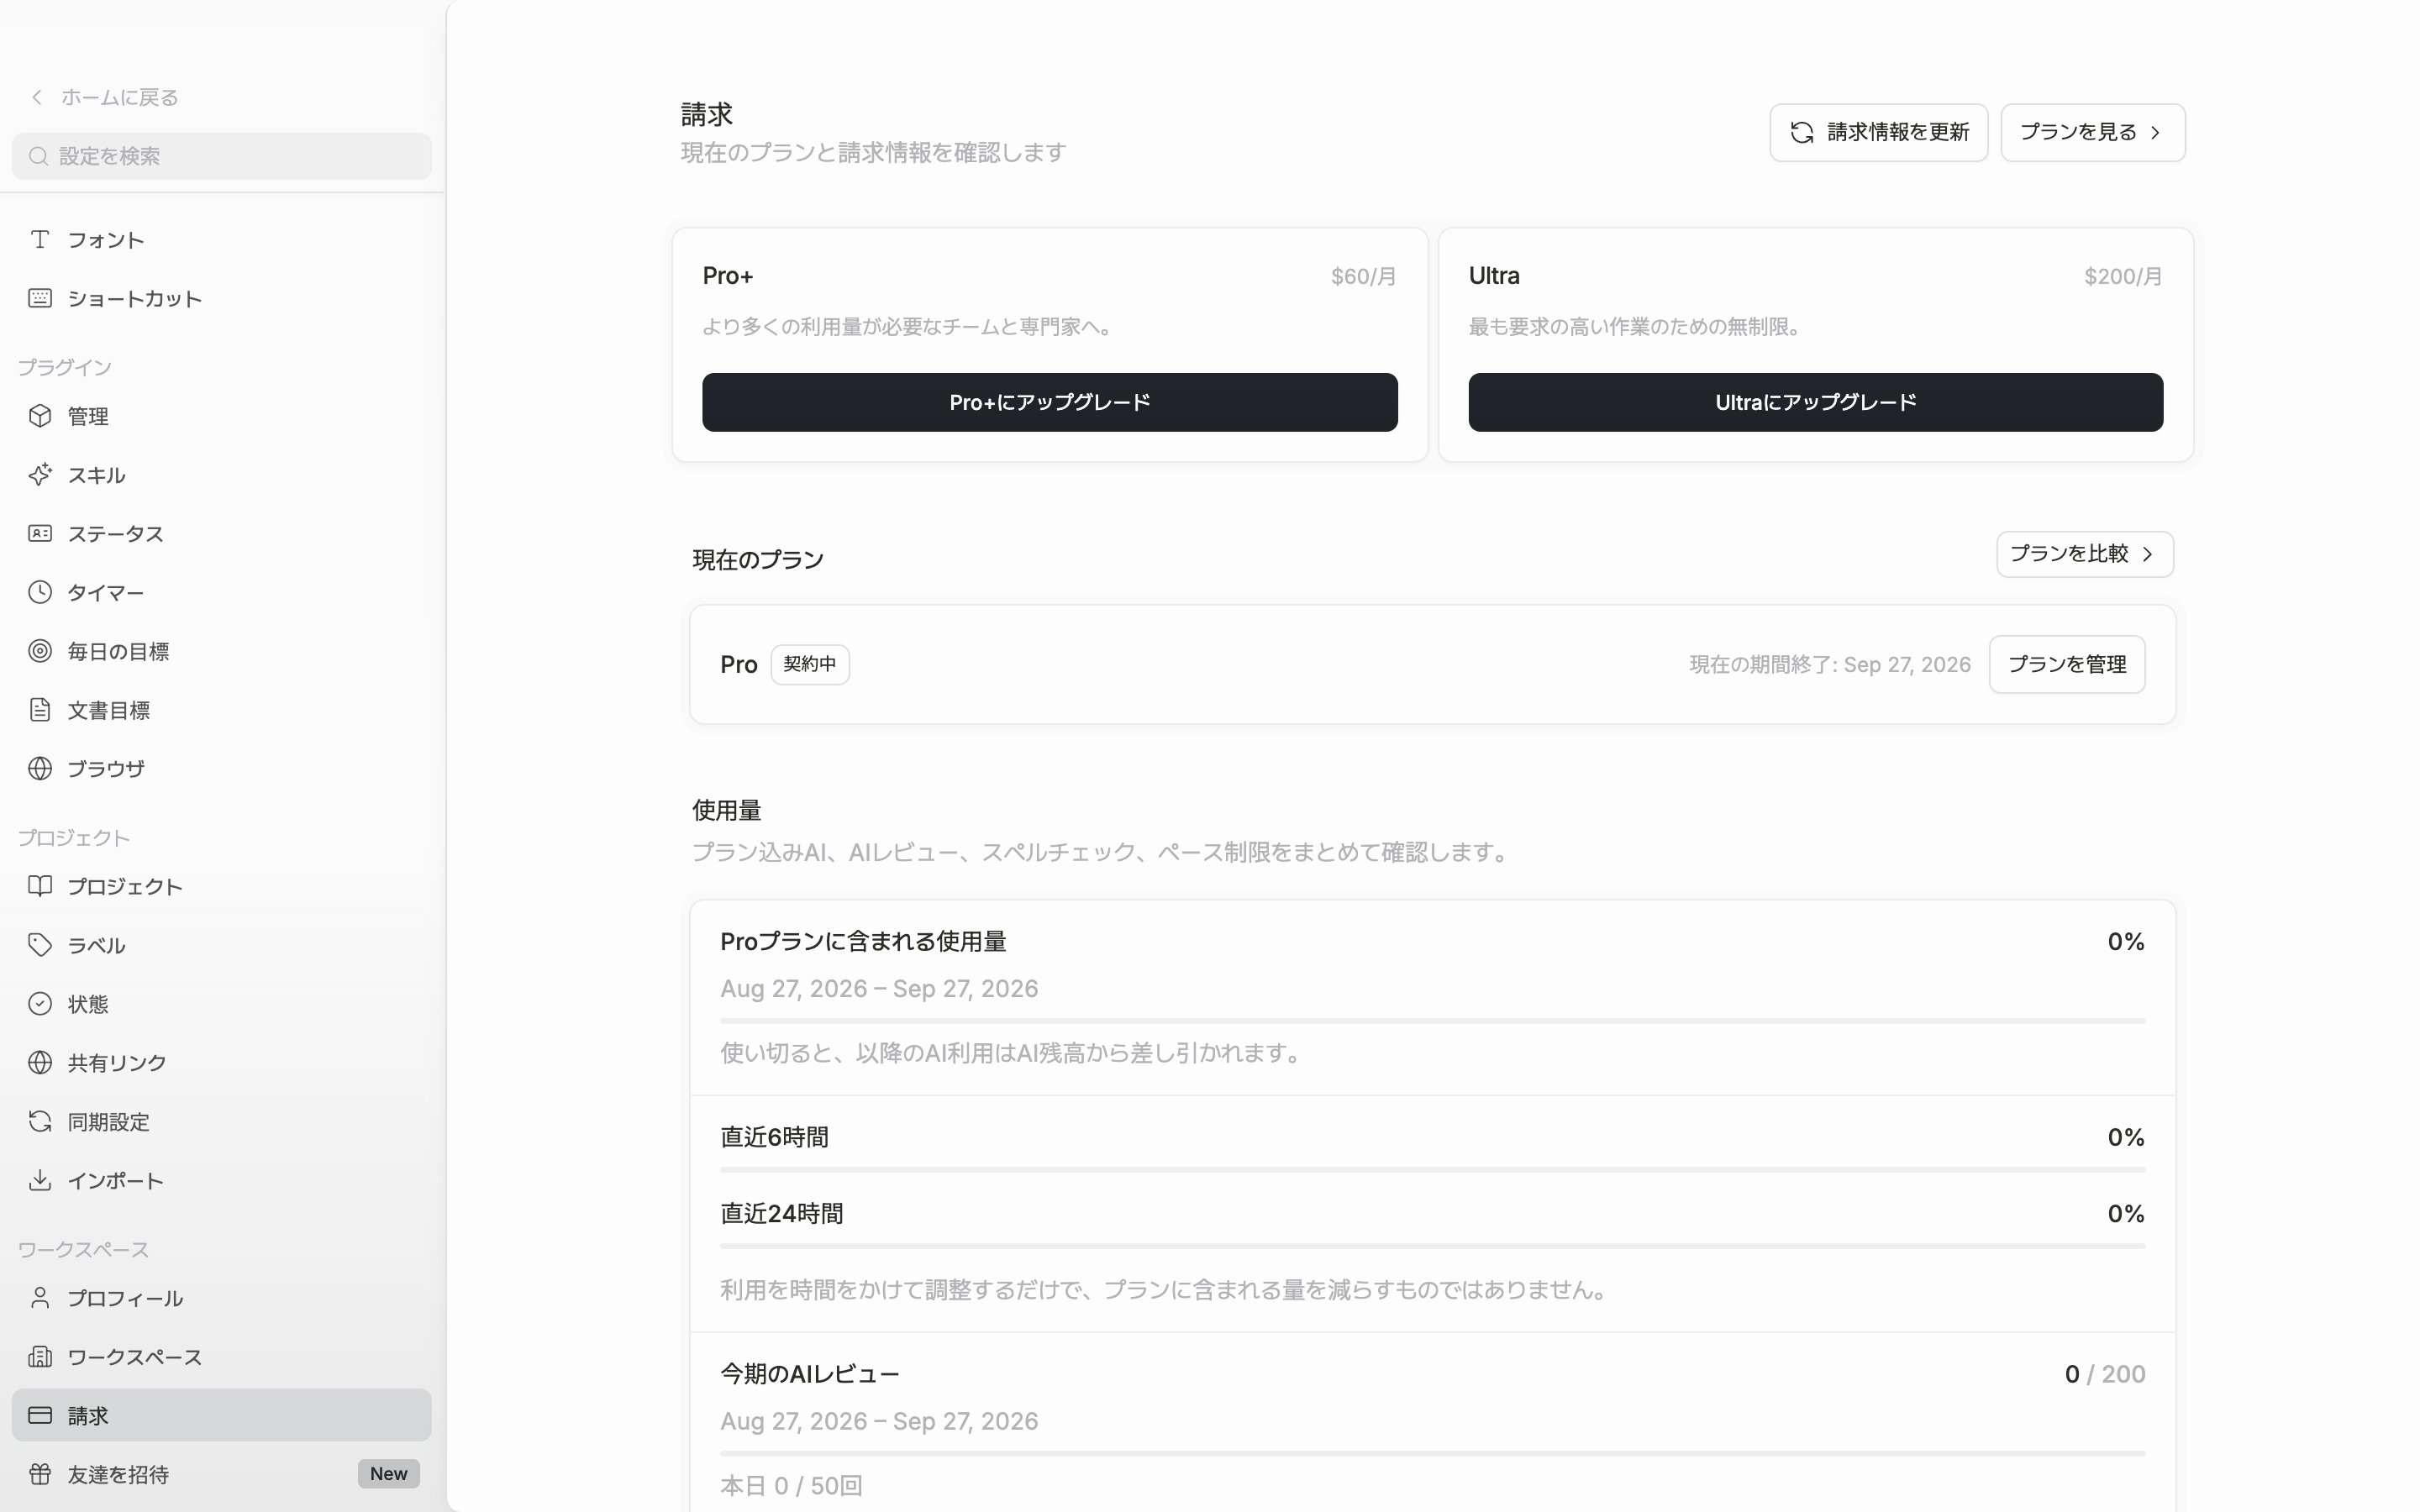The width and height of the screenshot is (2420, 1512).
Task: Click the Ultraにアップグレード button
Action: (1815, 402)
